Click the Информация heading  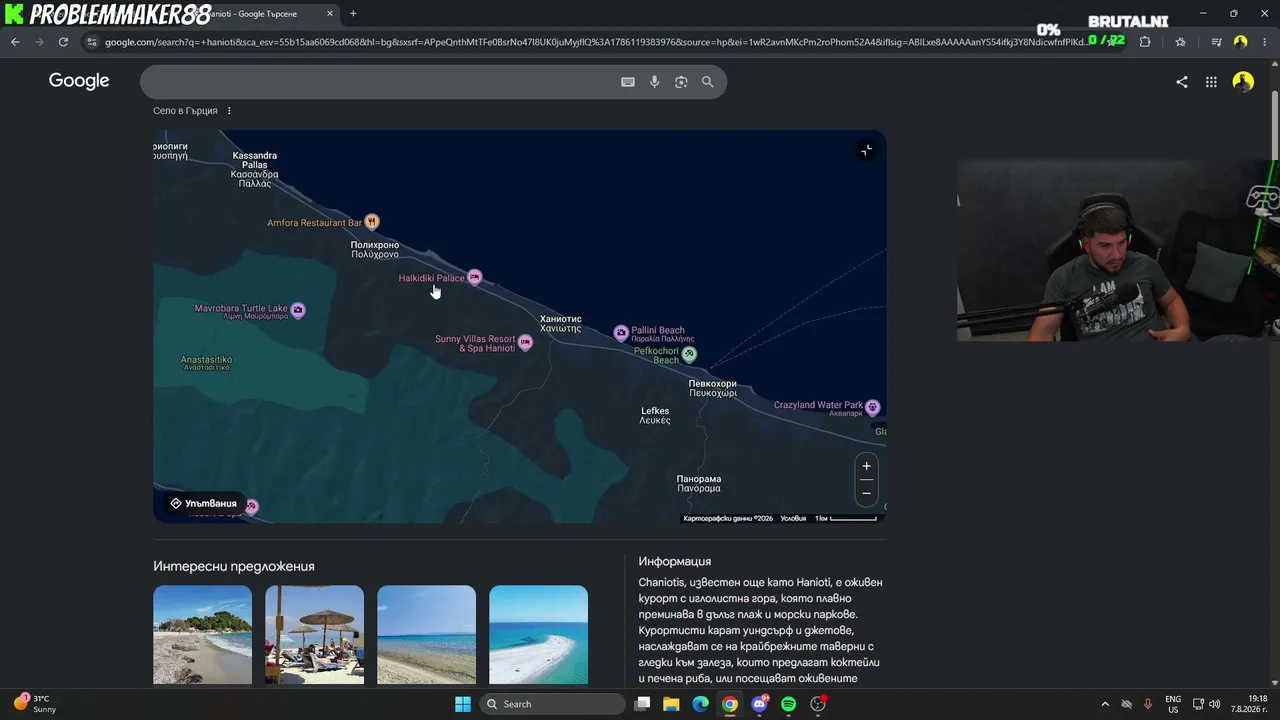[x=675, y=561]
